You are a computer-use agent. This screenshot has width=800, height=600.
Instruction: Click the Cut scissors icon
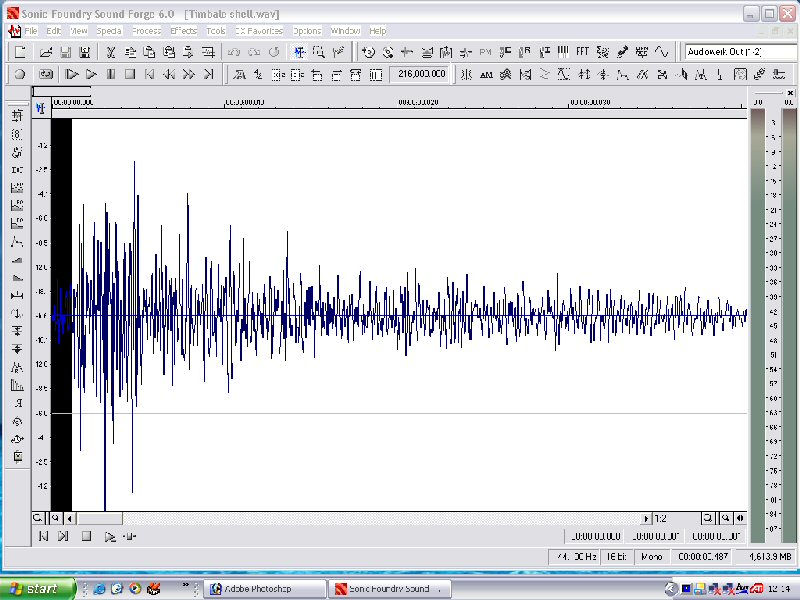click(111, 52)
